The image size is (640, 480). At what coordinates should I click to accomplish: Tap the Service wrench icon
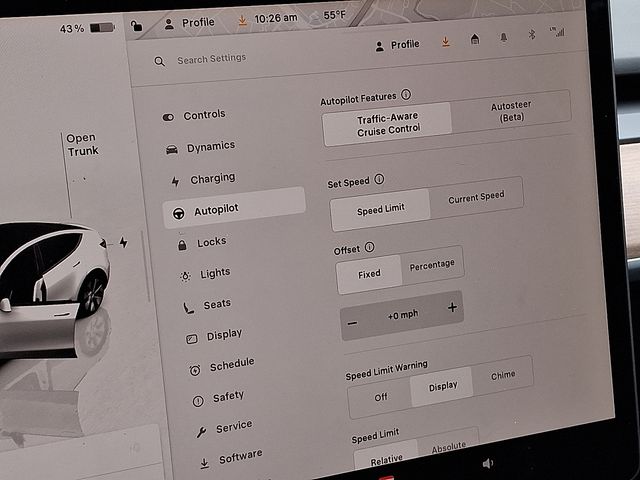(x=201, y=432)
